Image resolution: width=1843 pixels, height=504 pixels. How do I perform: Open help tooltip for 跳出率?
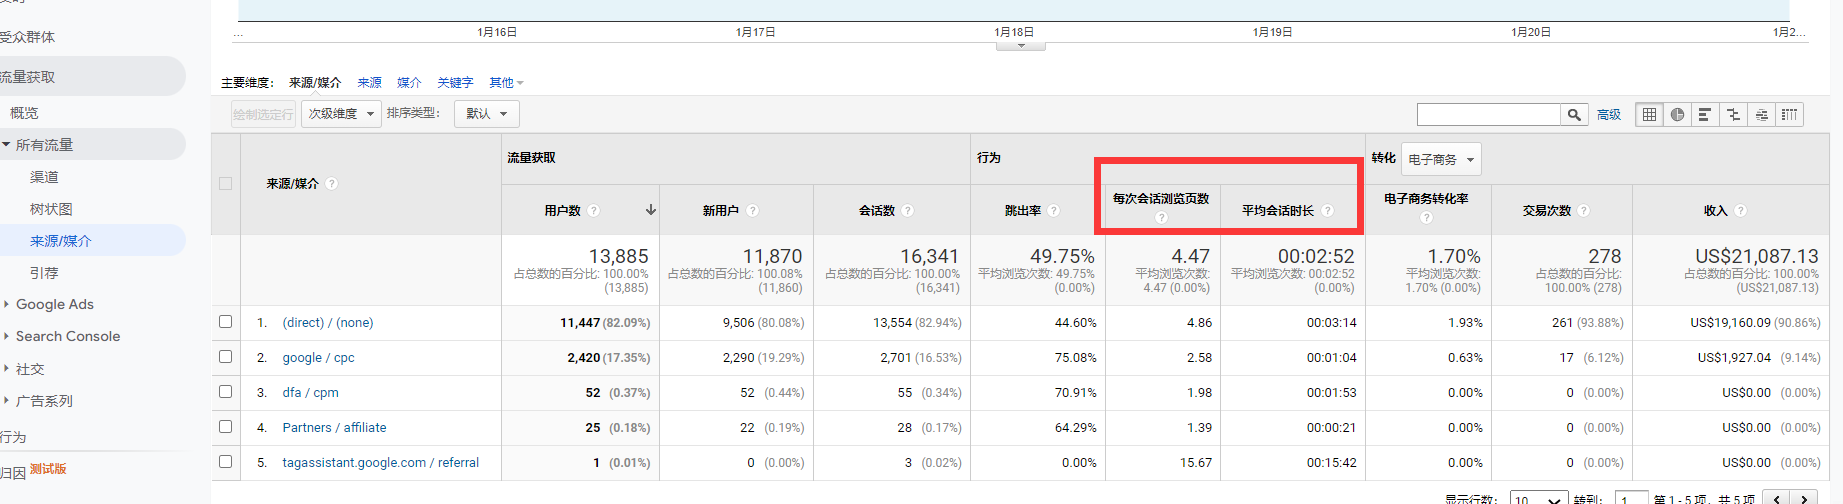(1054, 211)
